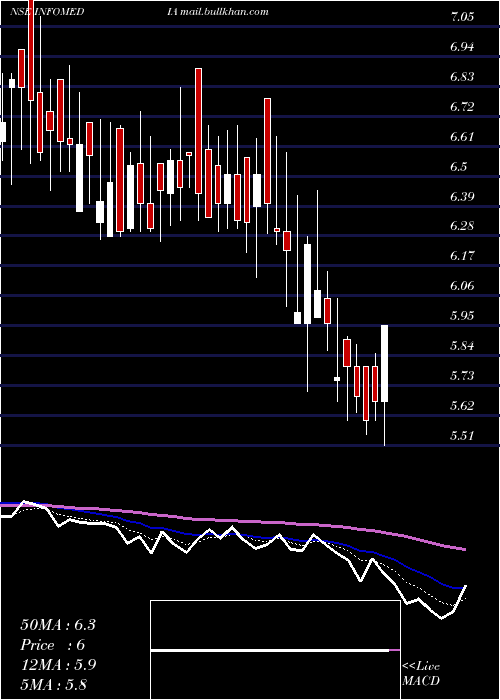Click the 6.06 price axis label
This screenshot has height=700, width=500.
click(463, 287)
